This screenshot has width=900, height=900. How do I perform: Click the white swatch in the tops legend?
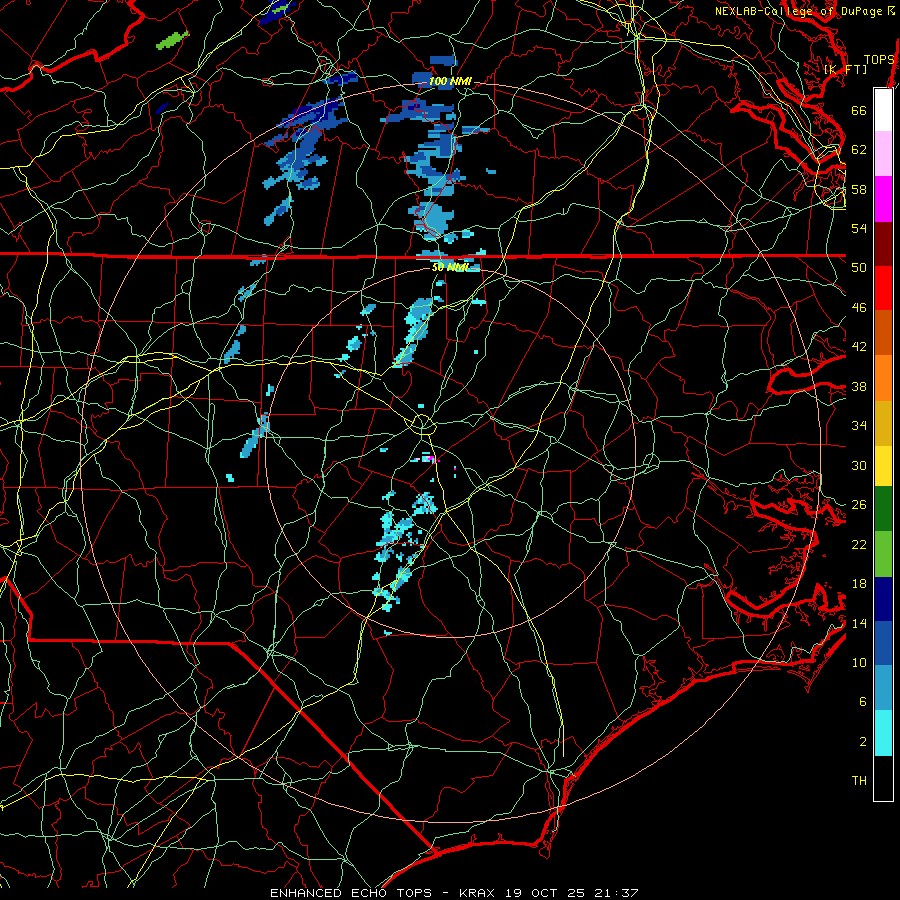pyautogui.click(x=883, y=110)
